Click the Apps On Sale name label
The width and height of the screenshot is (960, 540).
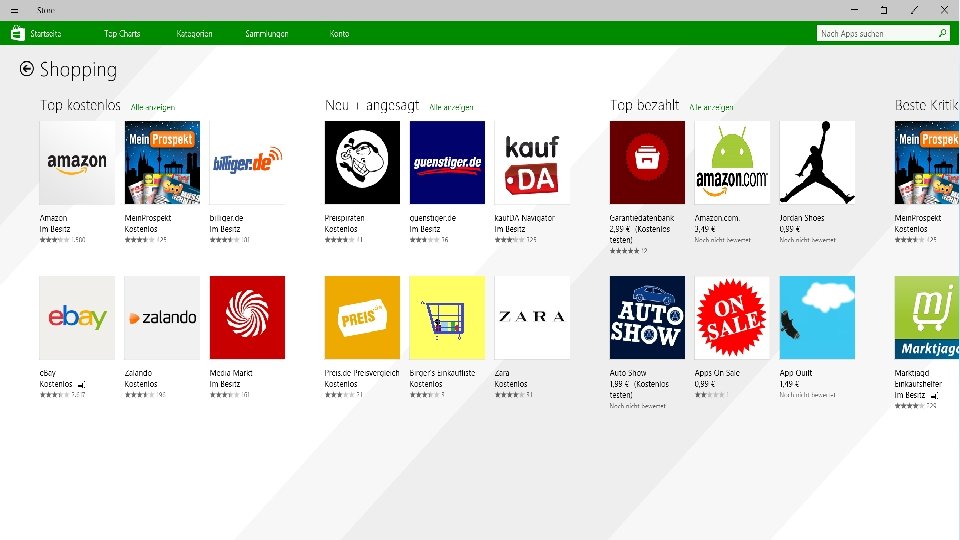(x=718, y=373)
